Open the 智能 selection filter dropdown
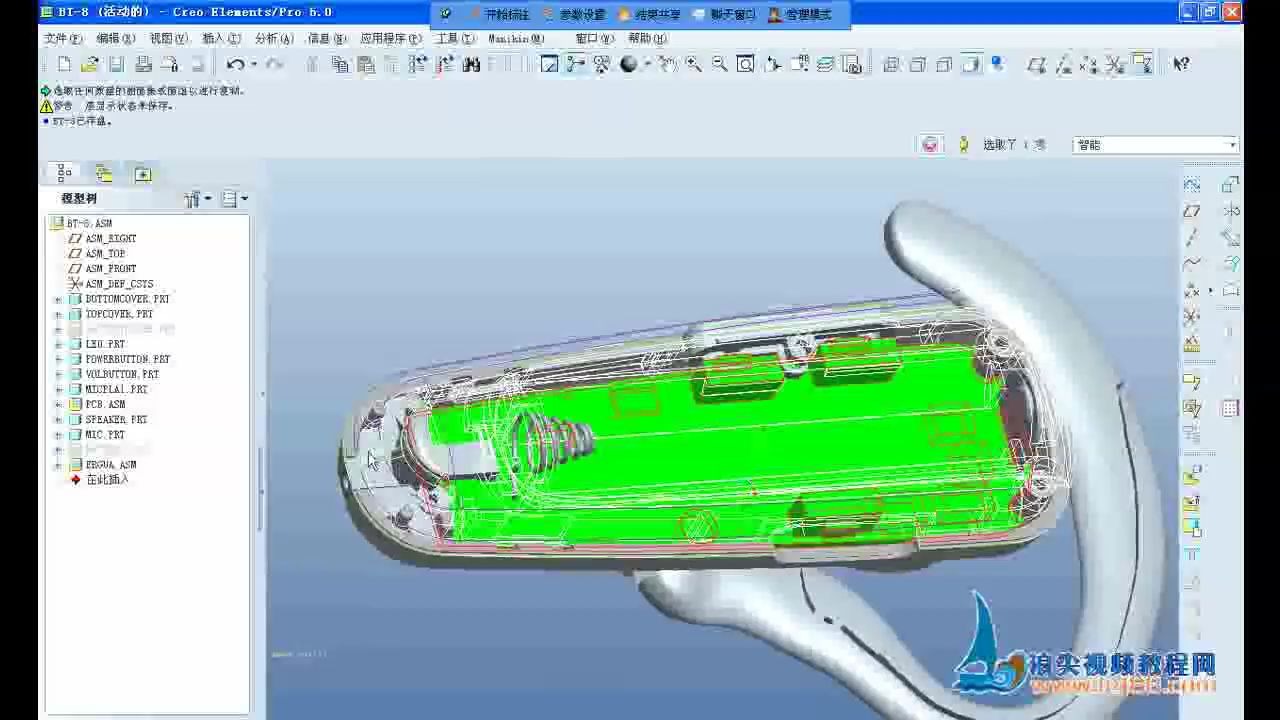 click(x=1155, y=145)
